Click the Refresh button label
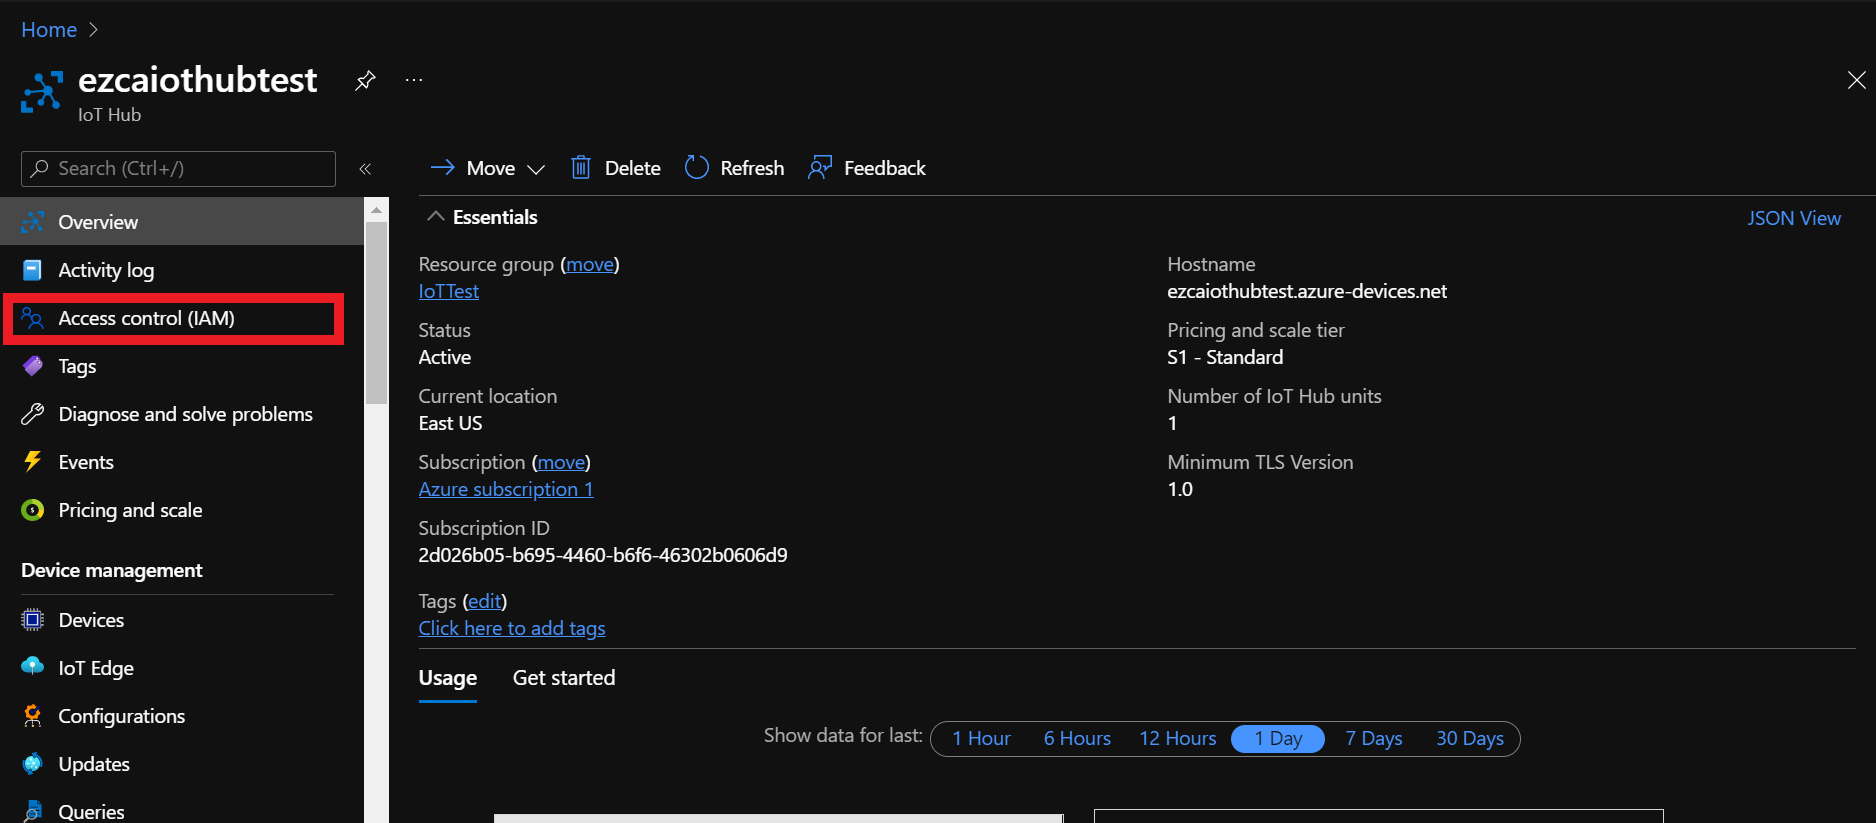The height and width of the screenshot is (823, 1876). [752, 168]
